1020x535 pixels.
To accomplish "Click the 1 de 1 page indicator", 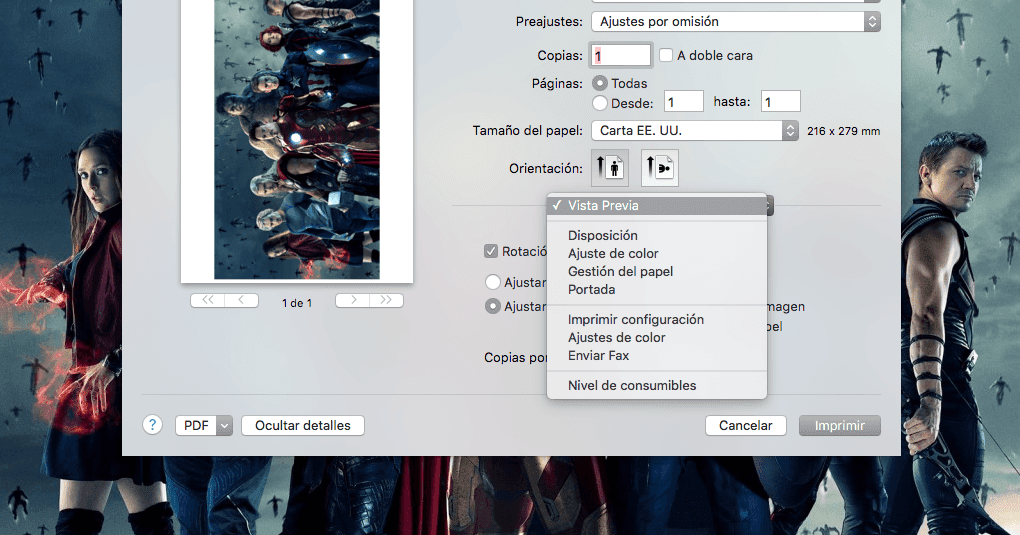I will 297,303.
